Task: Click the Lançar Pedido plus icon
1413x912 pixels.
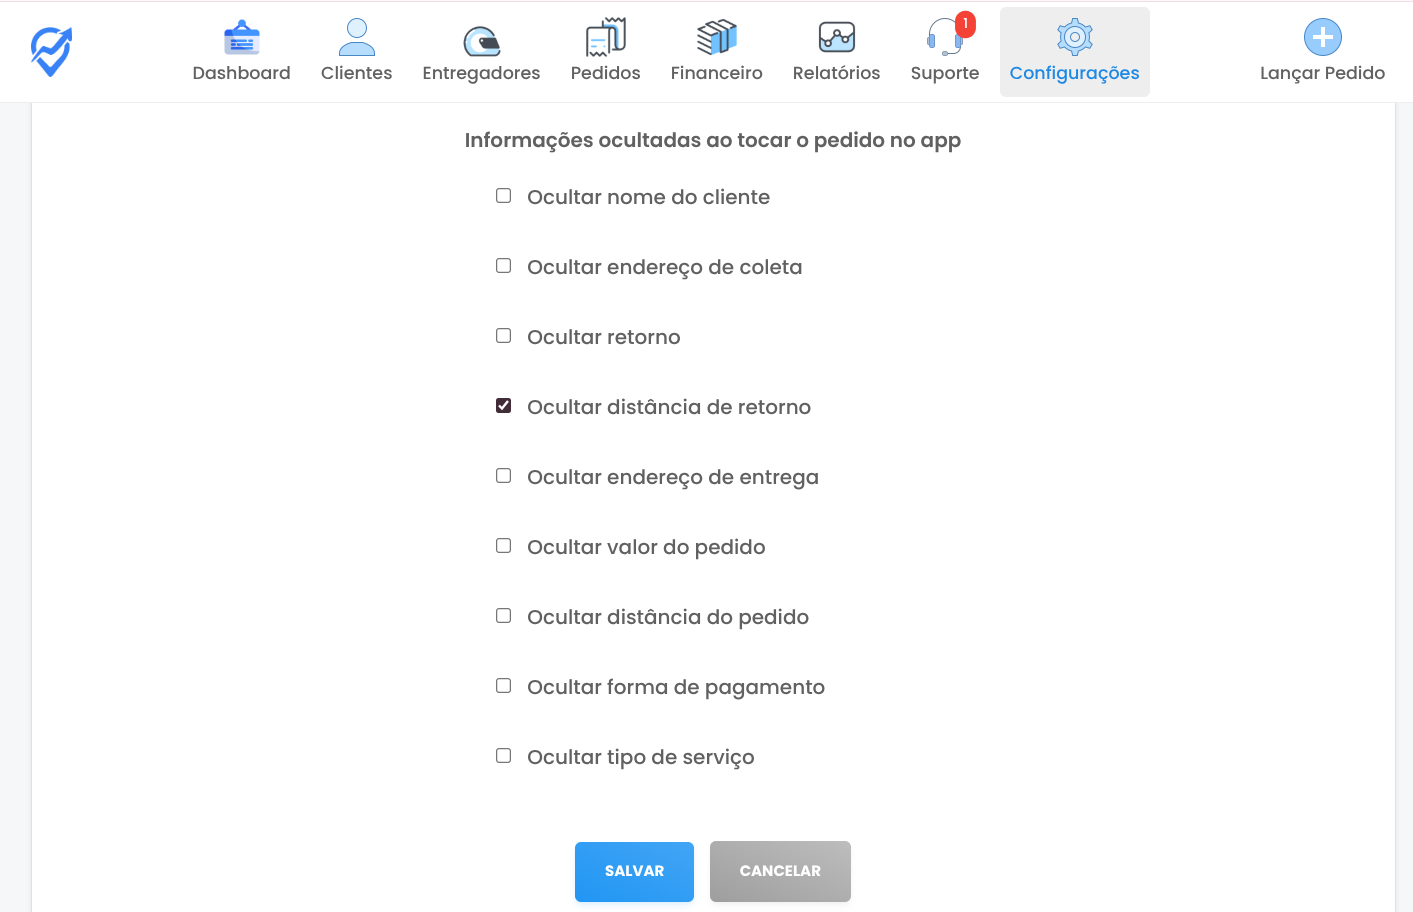Action: (1322, 38)
